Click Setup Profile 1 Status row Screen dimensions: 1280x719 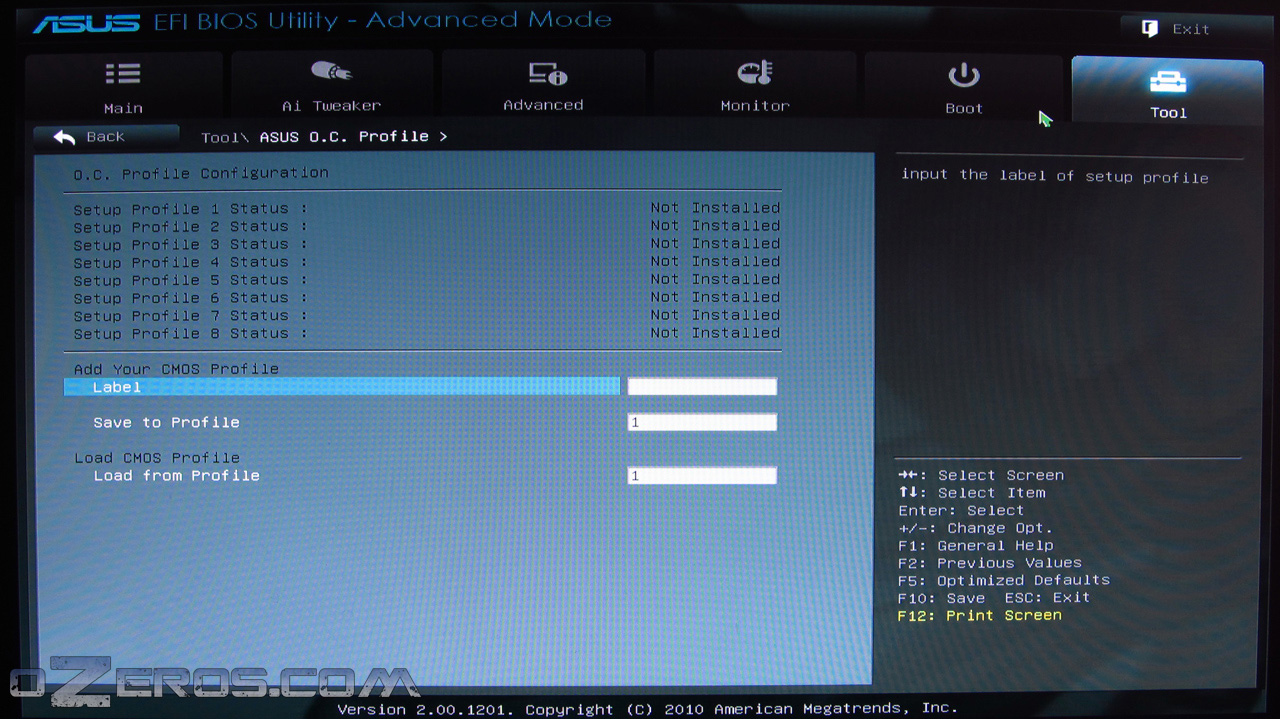coord(427,209)
